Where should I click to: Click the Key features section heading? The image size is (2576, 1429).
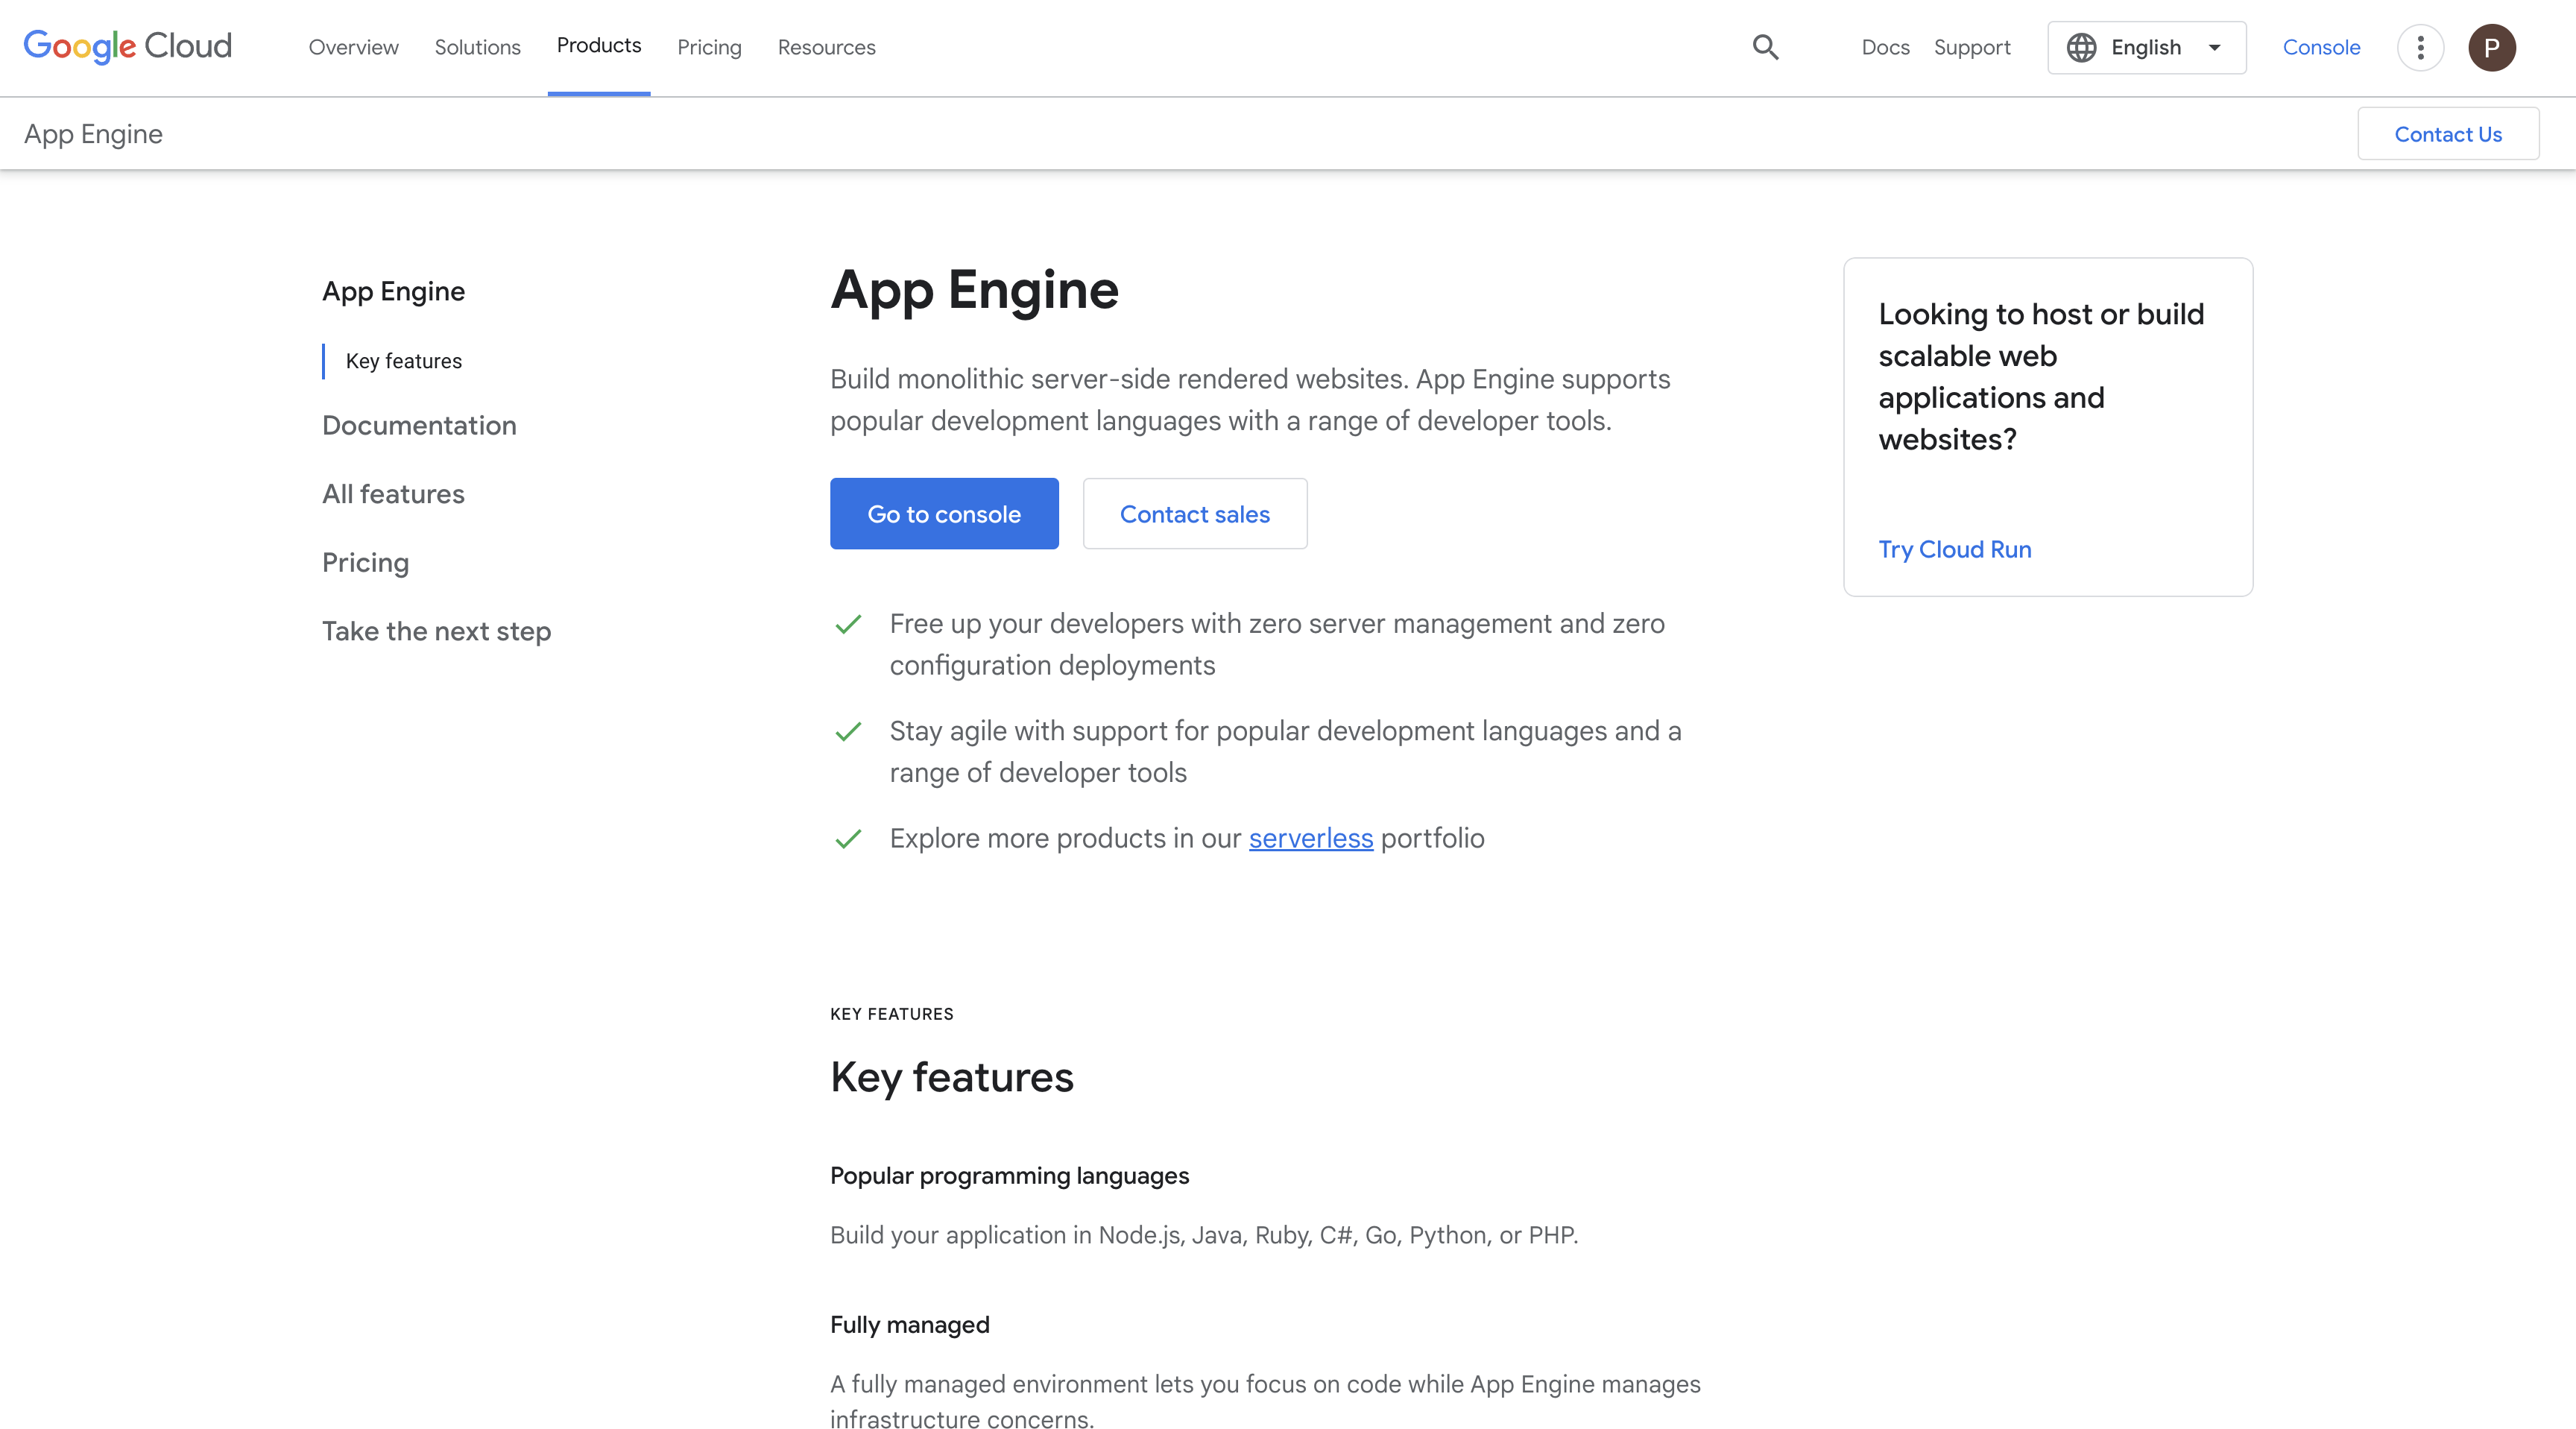coord(951,1078)
